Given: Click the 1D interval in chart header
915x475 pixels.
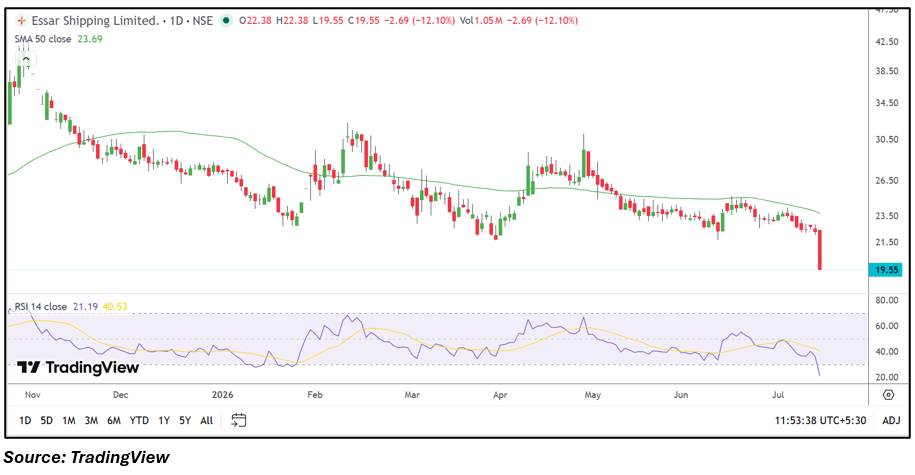Looking at the screenshot, I should (x=176, y=21).
